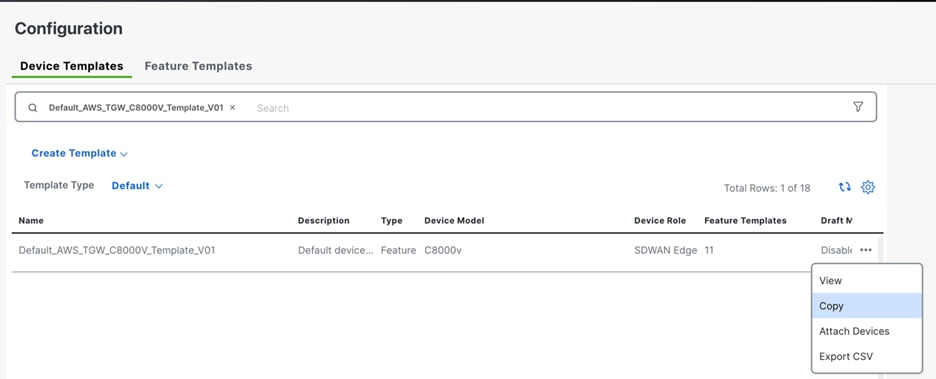Select the Default_AWS_TGW_C8000V_Template_V01 row name
The height and width of the screenshot is (379, 936).
pyautogui.click(x=117, y=251)
